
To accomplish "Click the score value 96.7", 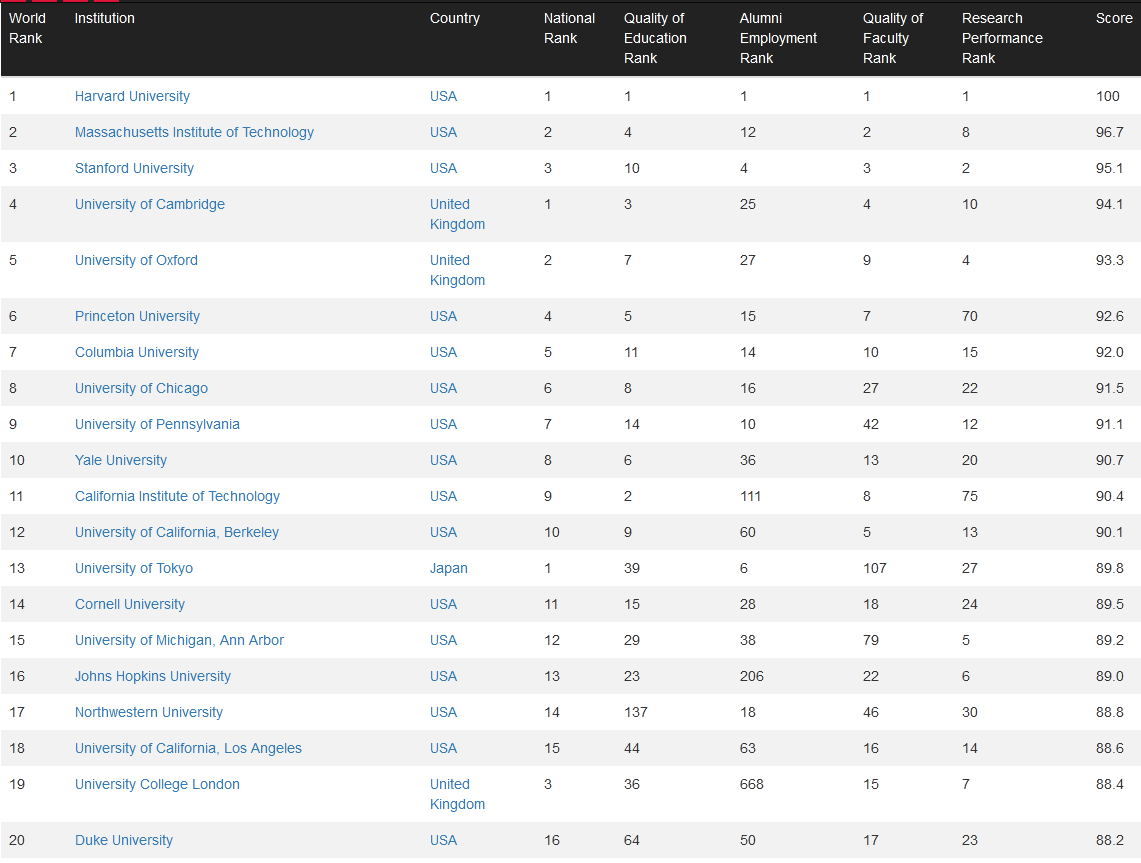I will [x=1110, y=132].
